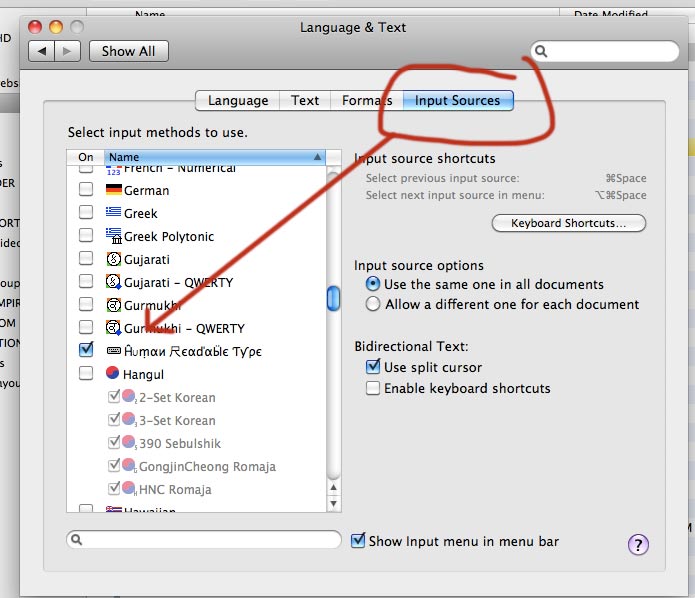Image resolution: width=695 pixels, height=598 pixels.
Task: Click the German flag icon
Action: 114,190
